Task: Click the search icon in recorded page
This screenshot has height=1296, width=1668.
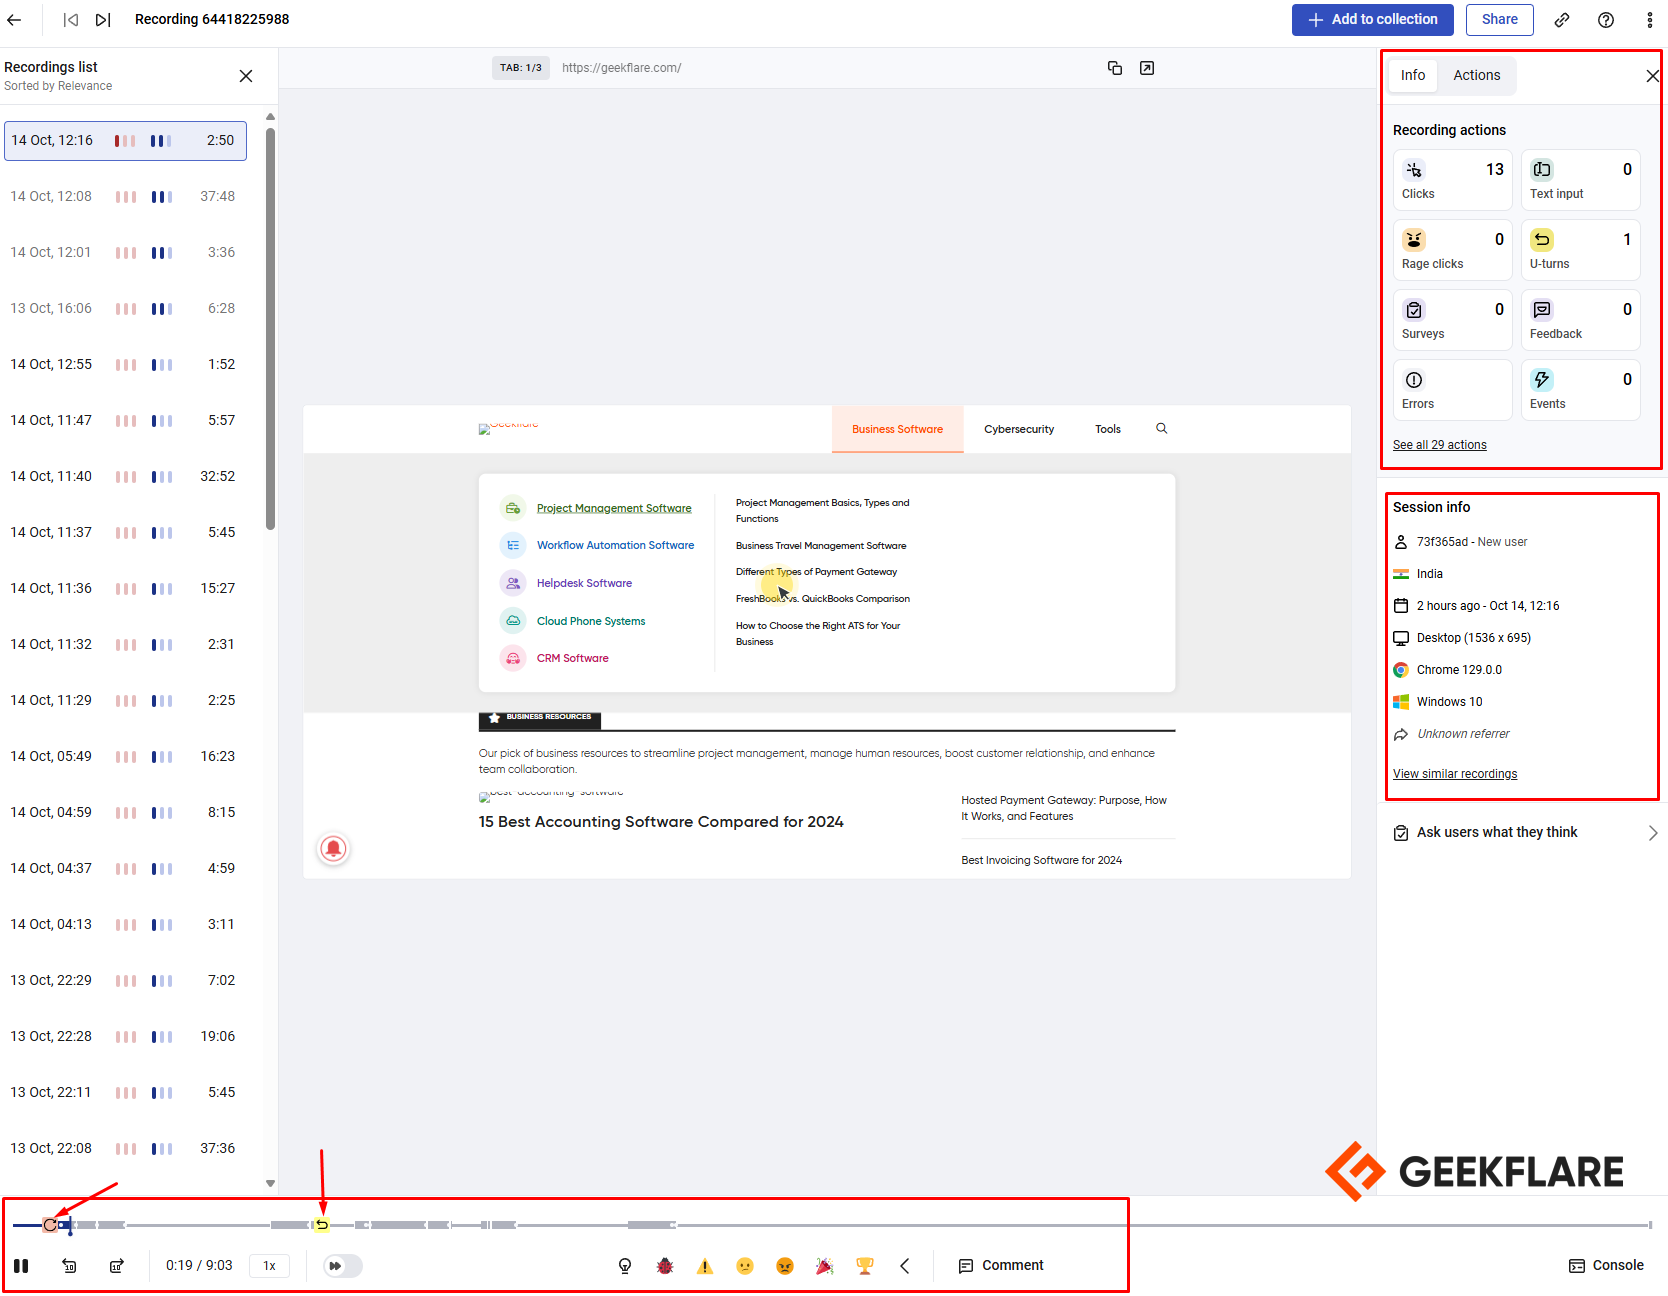Action: pyautogui.click(x=1161, y=428)
